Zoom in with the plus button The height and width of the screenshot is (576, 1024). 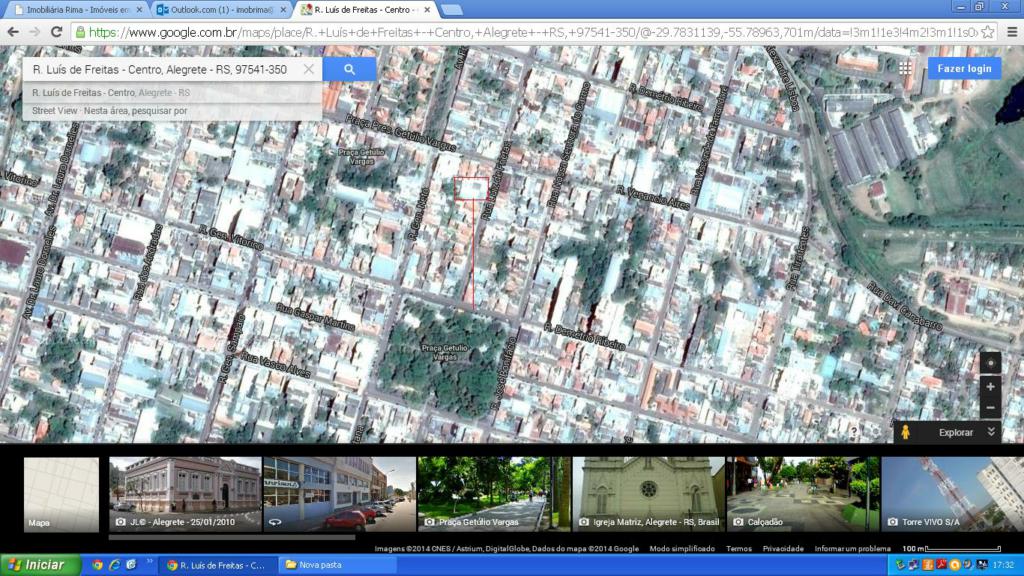click(990, 387)
